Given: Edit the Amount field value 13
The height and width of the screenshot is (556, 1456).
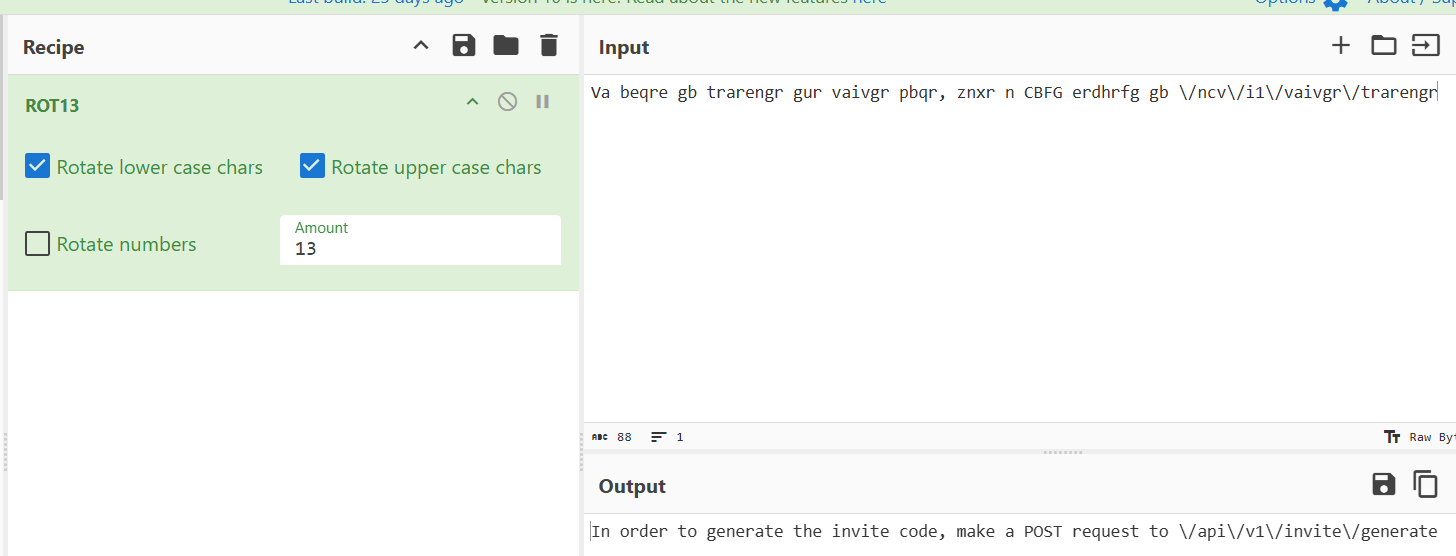Looking at the screenshot, I should tap(420, 240).
